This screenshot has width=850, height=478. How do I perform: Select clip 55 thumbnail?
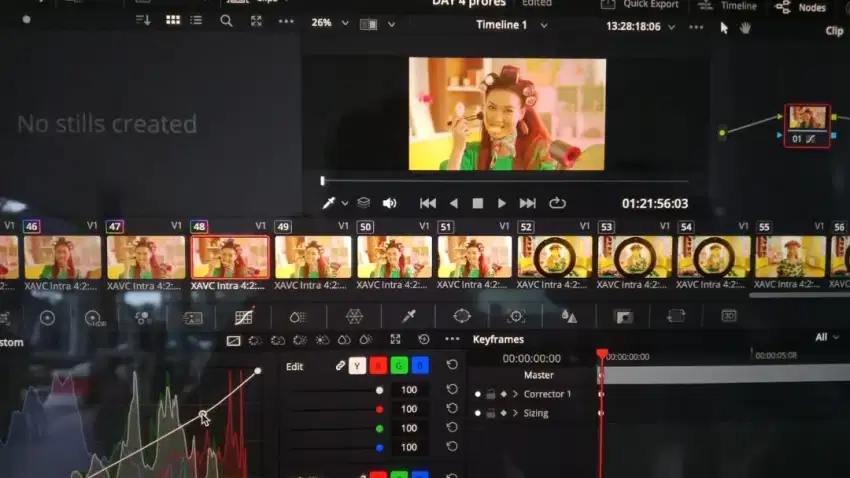(x=790, y=256)
